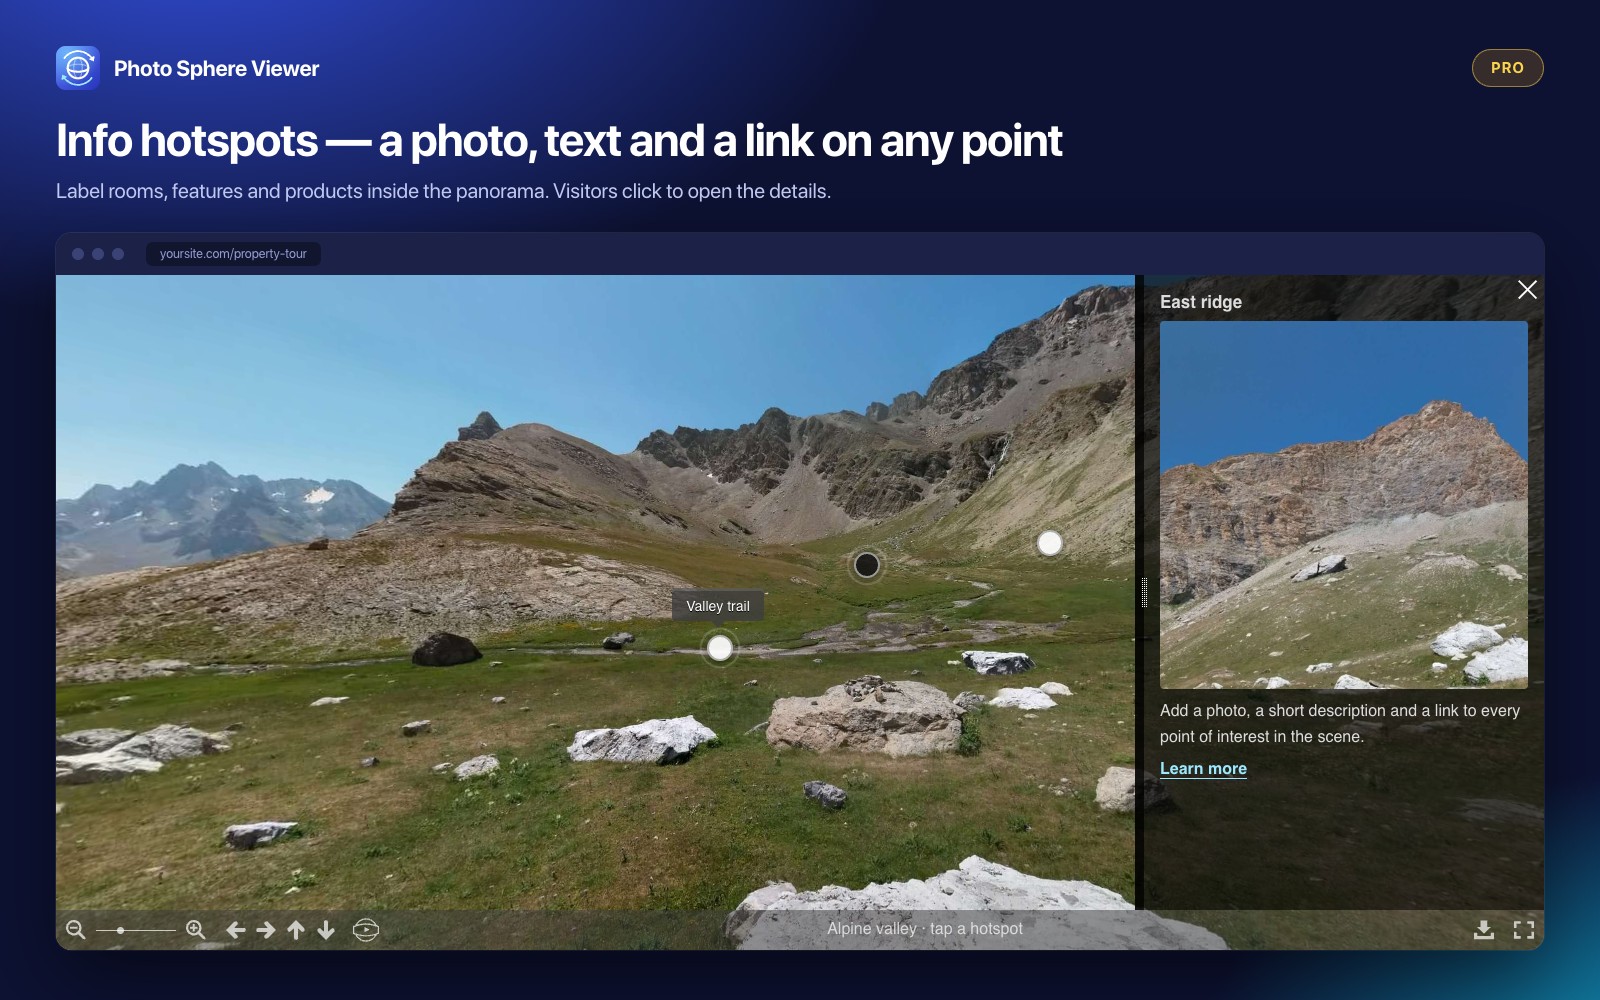
Task: Click the PRO badge button
Action: pos(1507,68)
